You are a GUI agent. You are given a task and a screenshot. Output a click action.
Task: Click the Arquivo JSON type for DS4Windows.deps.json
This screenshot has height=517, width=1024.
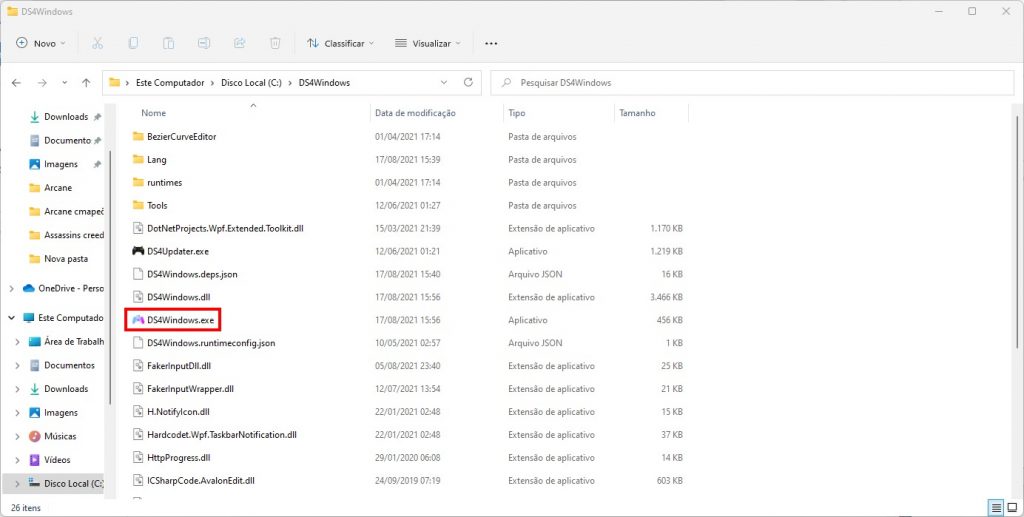pyautogui.click(x=535, y=274)
